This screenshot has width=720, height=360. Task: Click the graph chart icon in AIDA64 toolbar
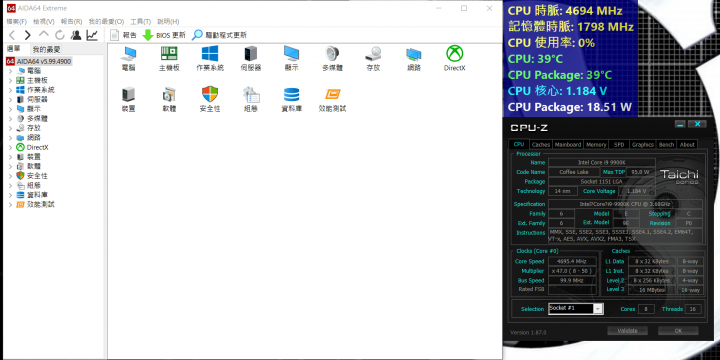[x=92, y=35]
